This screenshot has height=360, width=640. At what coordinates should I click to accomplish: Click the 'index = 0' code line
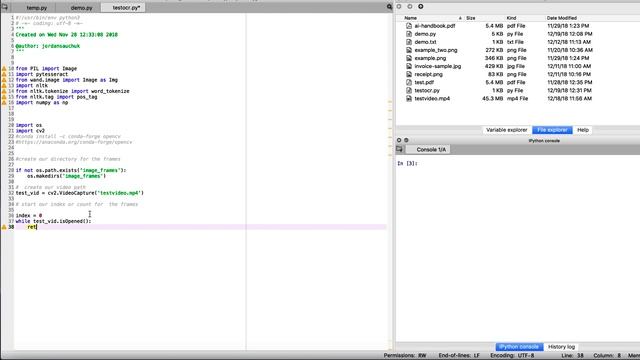click(x=29, y=216)
